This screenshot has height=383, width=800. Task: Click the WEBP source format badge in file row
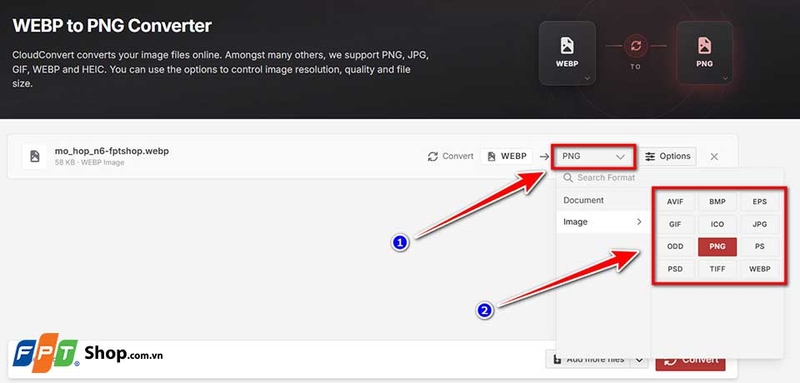coord(506,157)
